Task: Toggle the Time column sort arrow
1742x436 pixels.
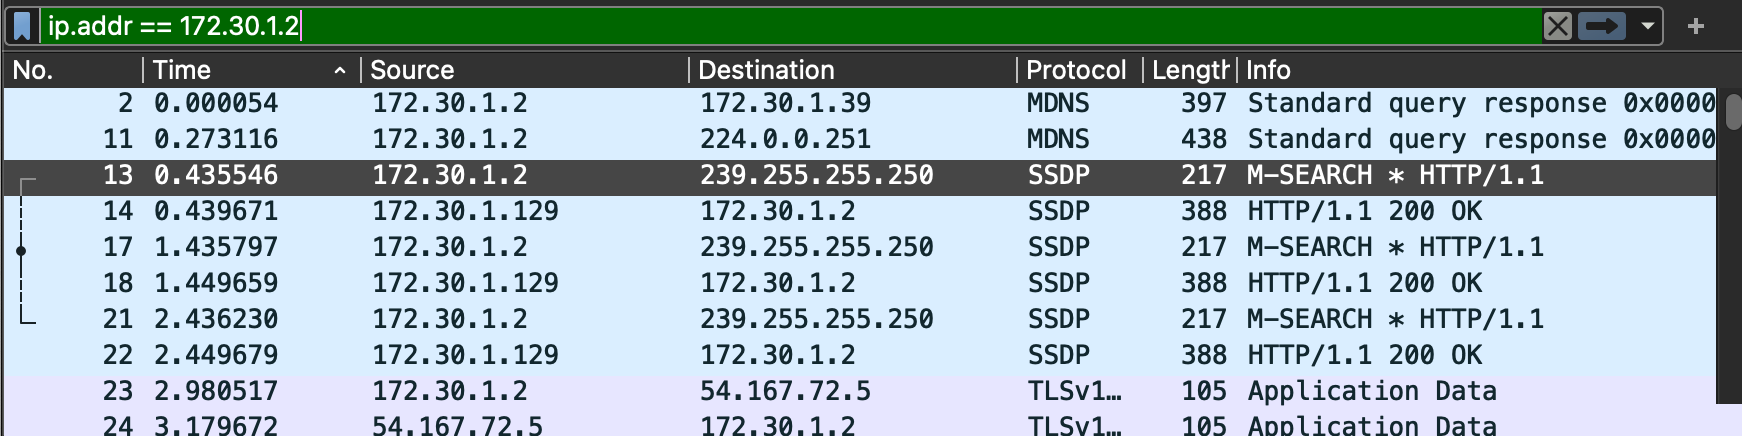Action: (340, 70)
